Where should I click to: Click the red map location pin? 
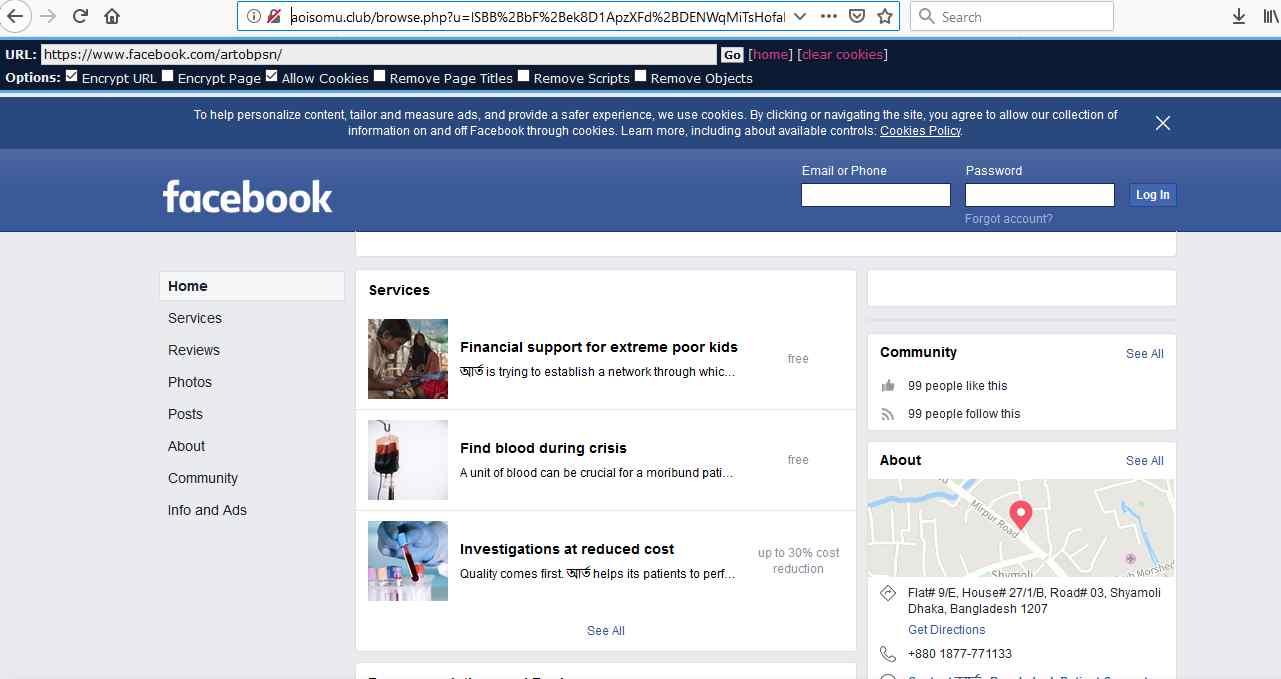click(x=1020, y=515)
